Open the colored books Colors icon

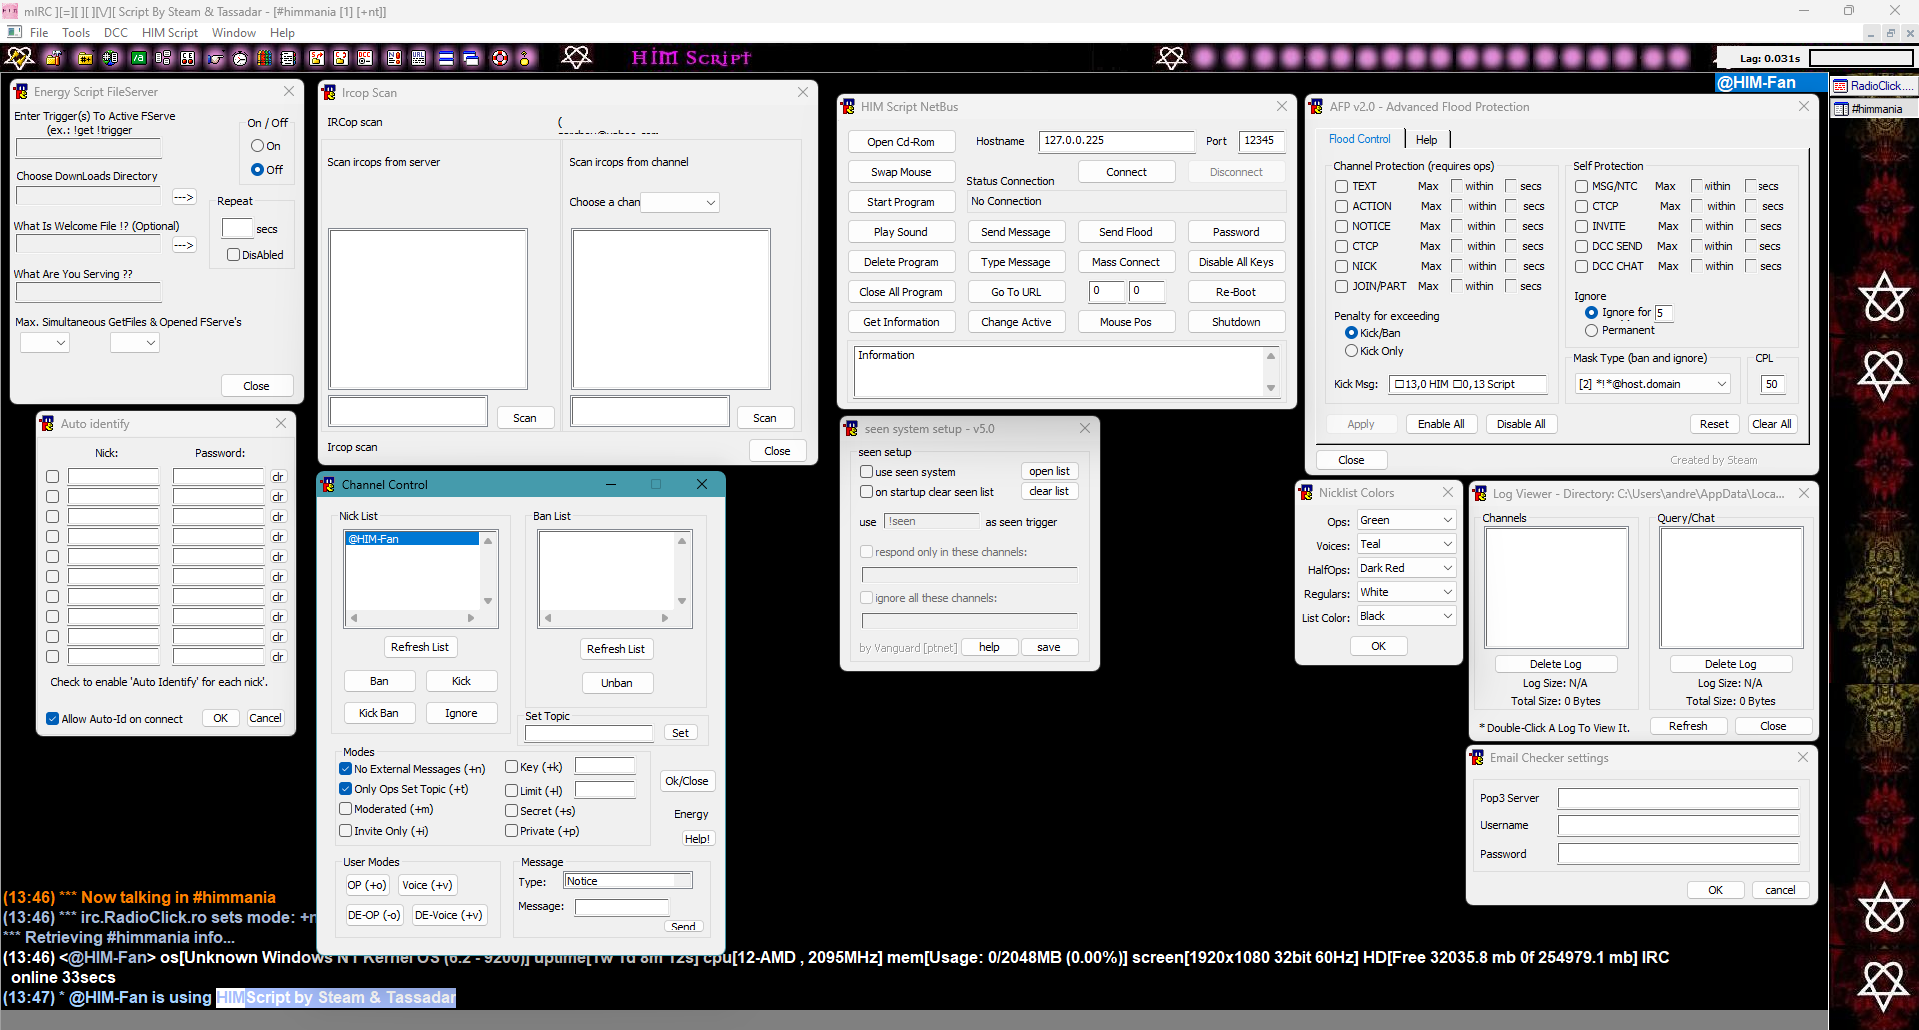[x=264, y=58]
